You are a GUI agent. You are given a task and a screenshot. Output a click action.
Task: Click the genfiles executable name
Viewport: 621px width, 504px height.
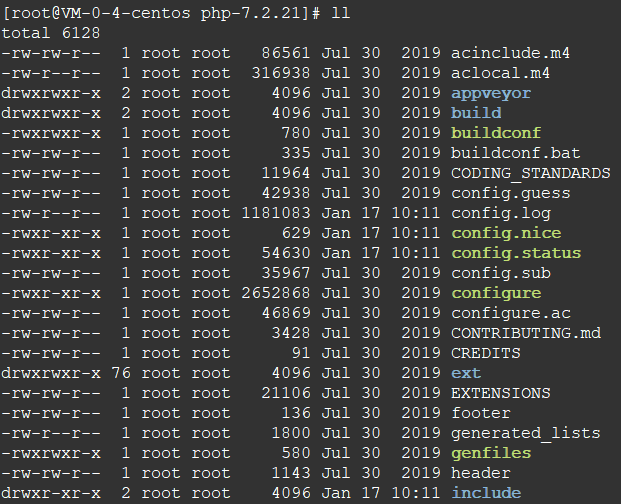(x=491, y=453)
